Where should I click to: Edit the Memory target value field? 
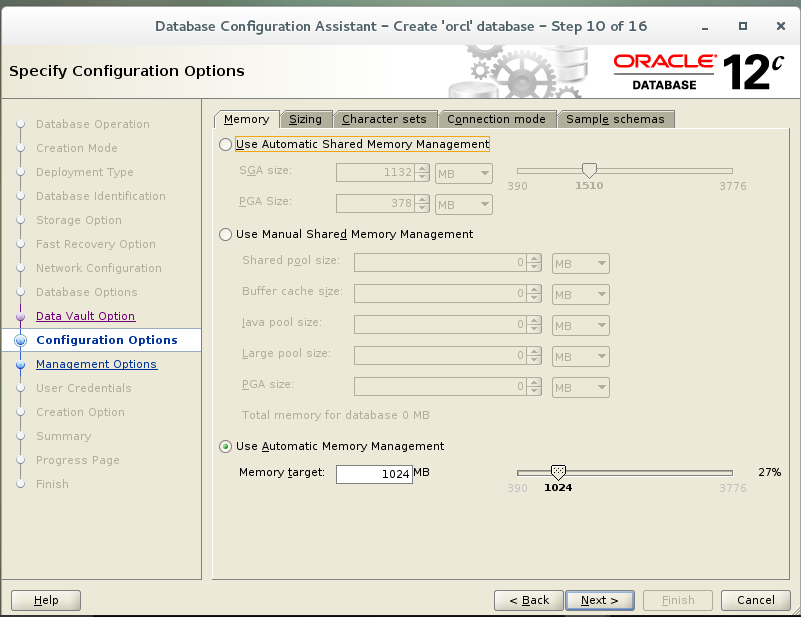(374, 472)
